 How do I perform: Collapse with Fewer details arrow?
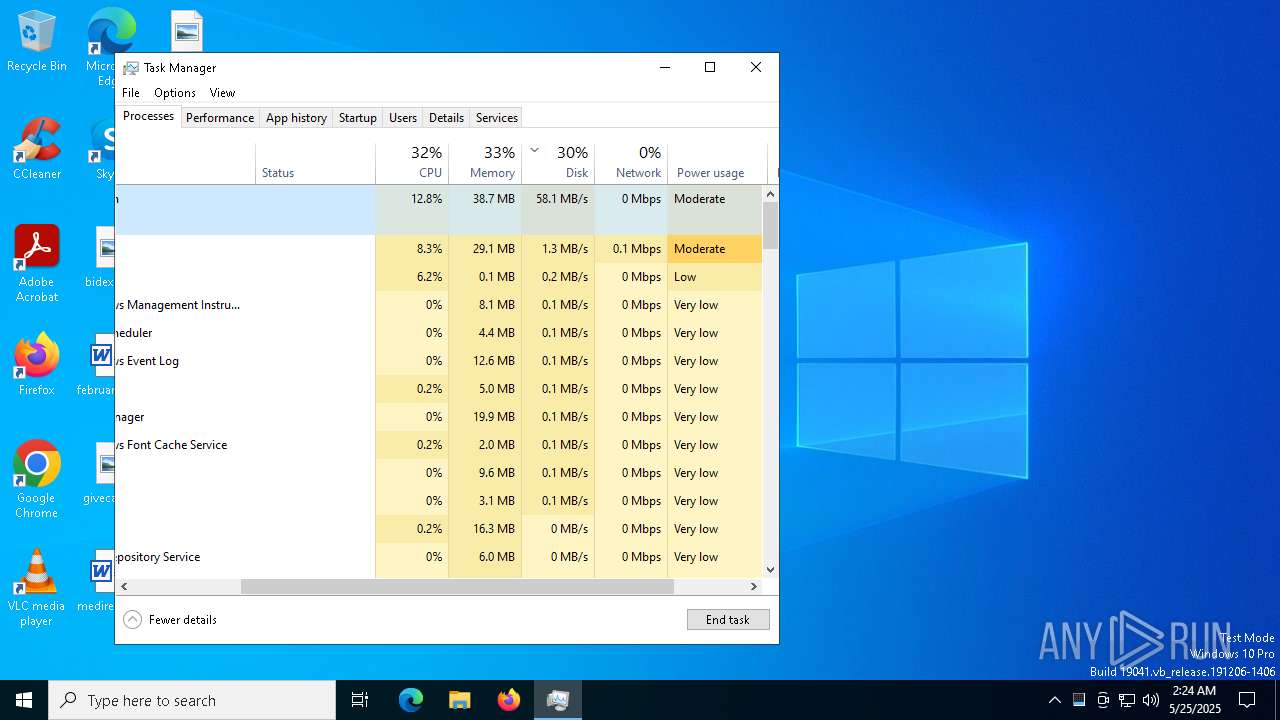point(132,620)
